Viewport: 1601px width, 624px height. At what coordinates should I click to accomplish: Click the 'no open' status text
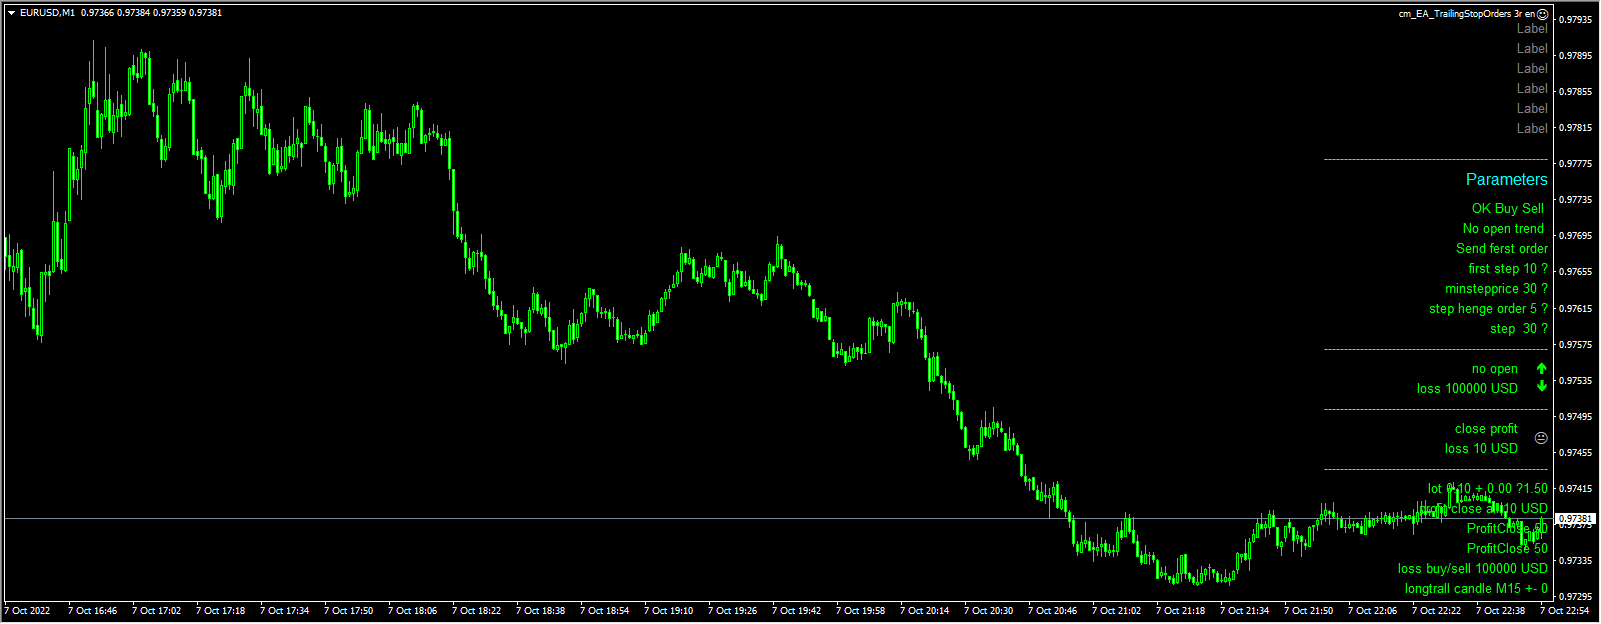[1494, 369]
